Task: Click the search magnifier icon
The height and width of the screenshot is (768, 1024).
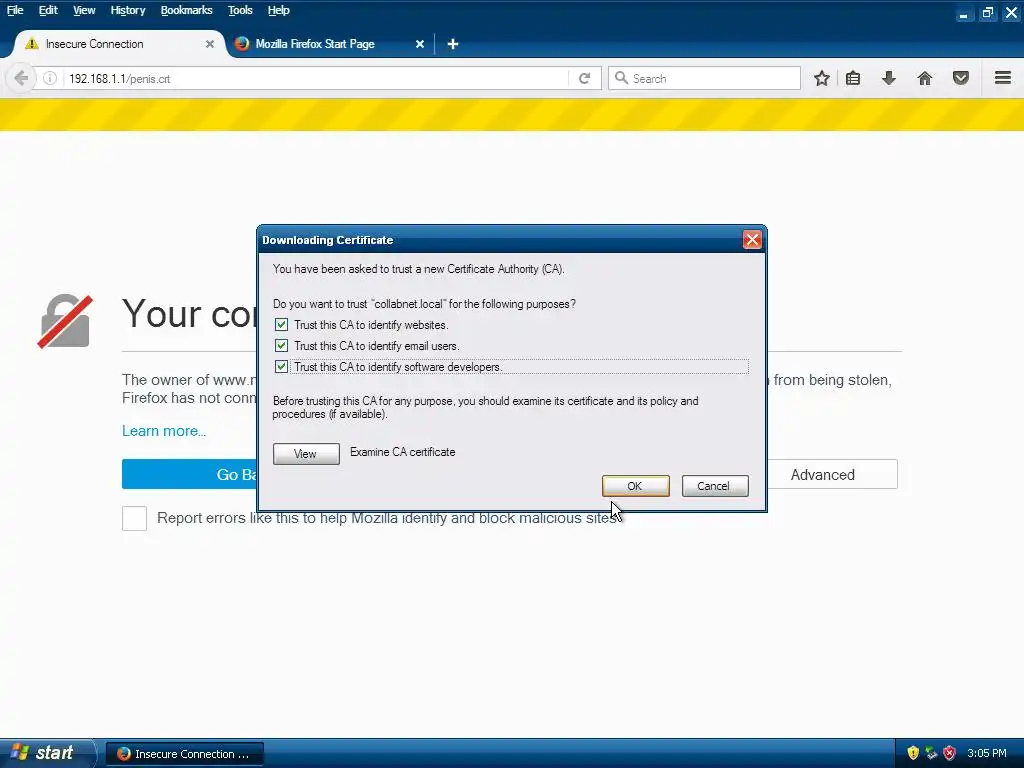Action: pyautogui.click(x=621, y=78)
